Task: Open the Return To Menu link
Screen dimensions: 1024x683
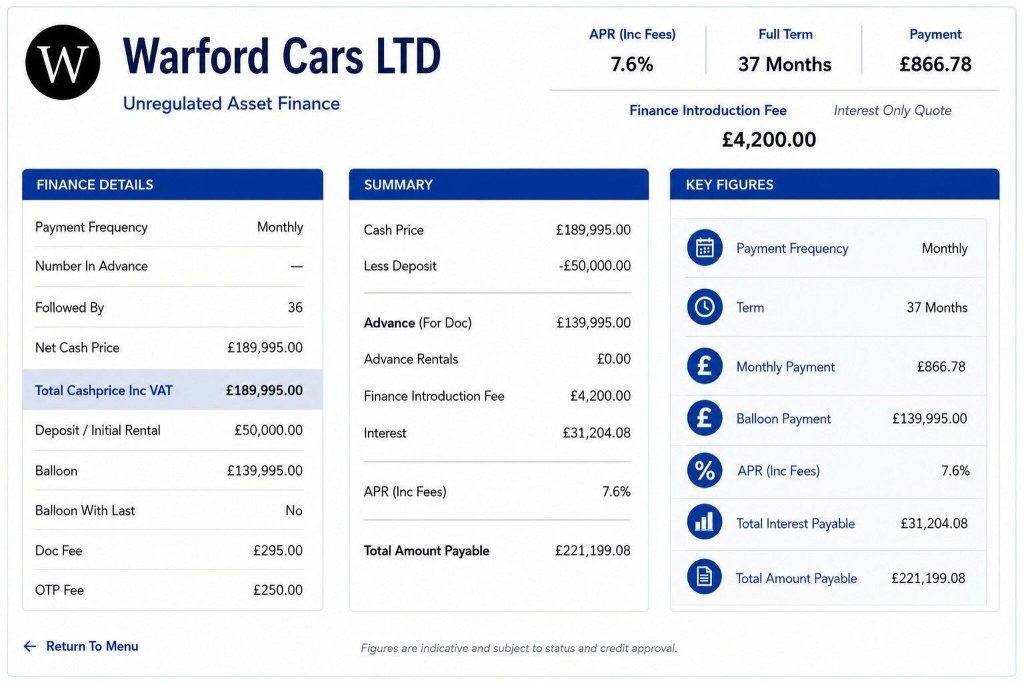Action: 92,646
